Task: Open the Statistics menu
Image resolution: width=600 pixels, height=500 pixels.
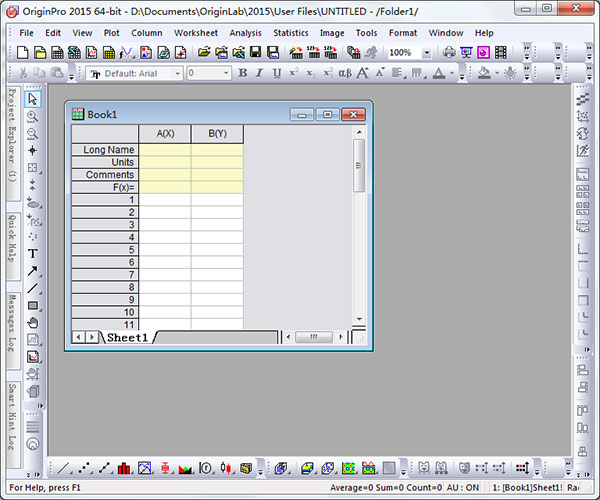Action: tap(291, 33)
